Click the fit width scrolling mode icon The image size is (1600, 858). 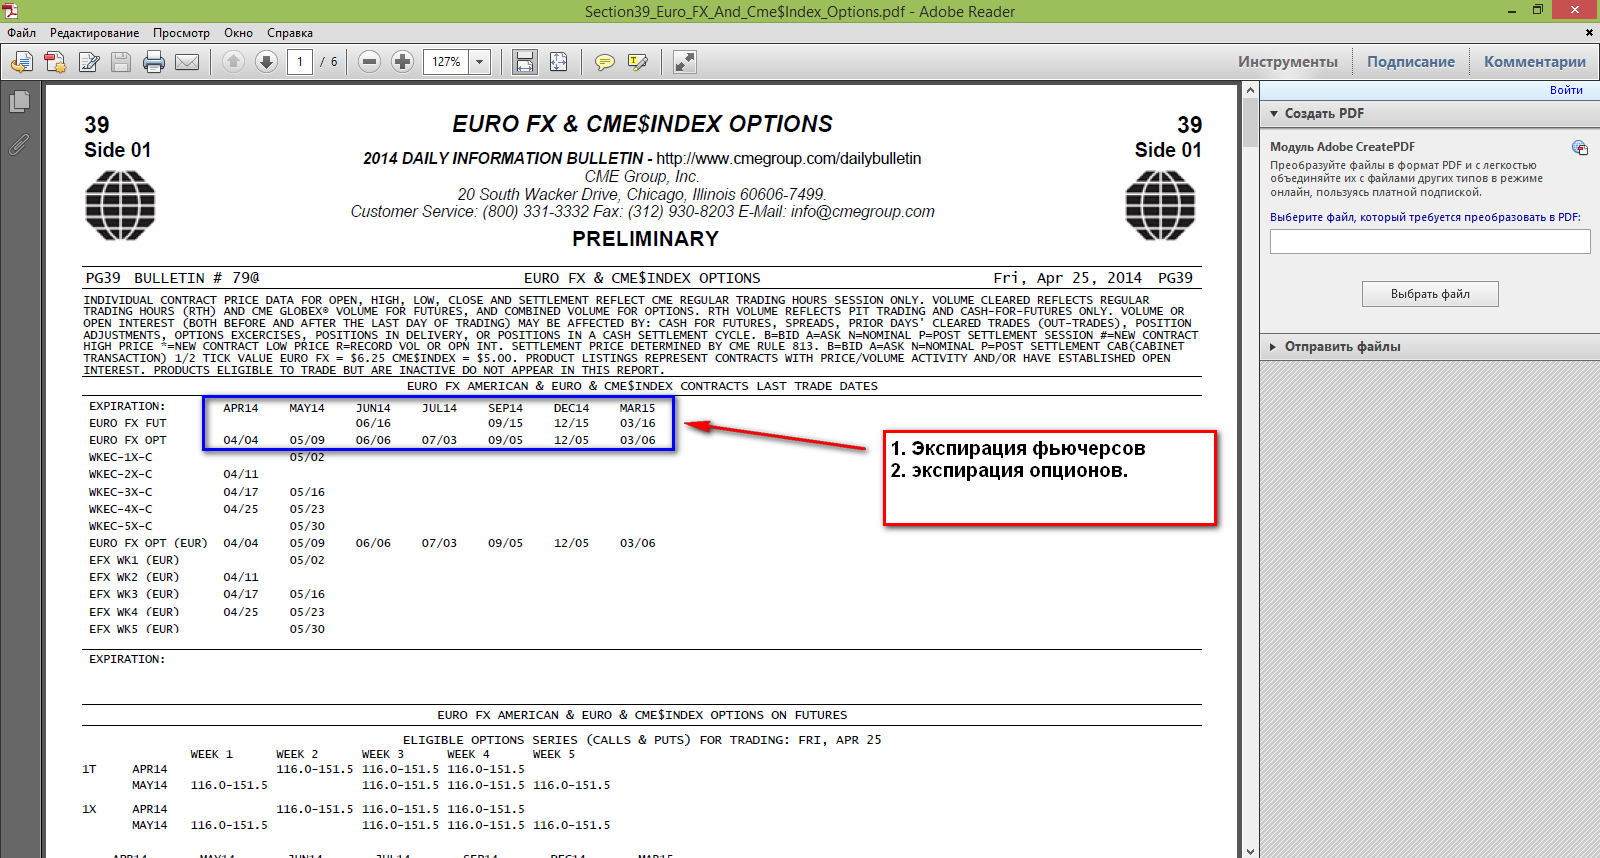click(525, 62)
